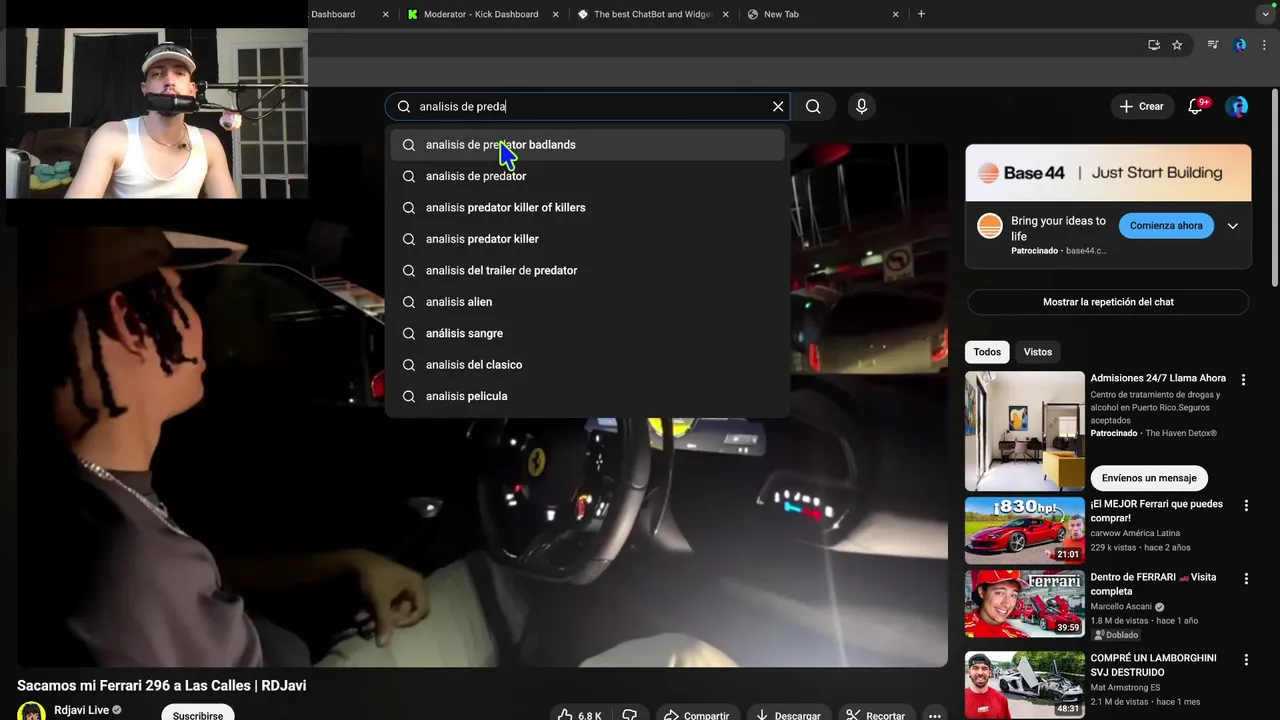Open the Dentro de FERRARI thumbnail
The height and width of the screenshot is (720, 1280).
point(1024,603)
